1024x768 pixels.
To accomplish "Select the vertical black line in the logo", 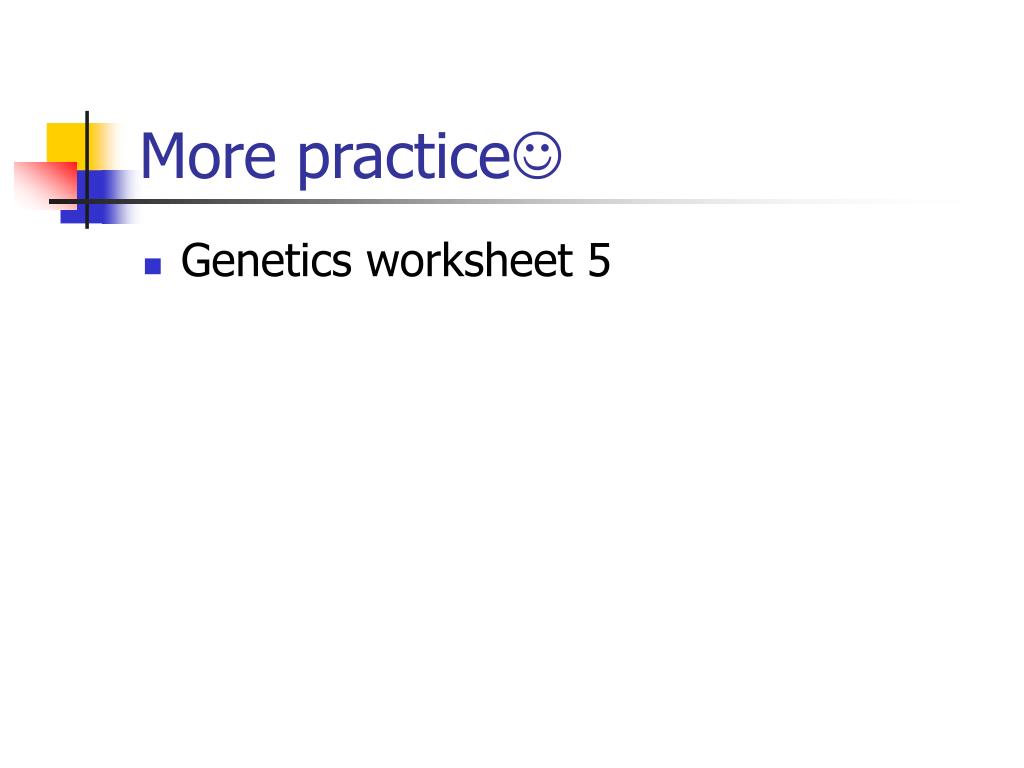I will tap(87, 170).
